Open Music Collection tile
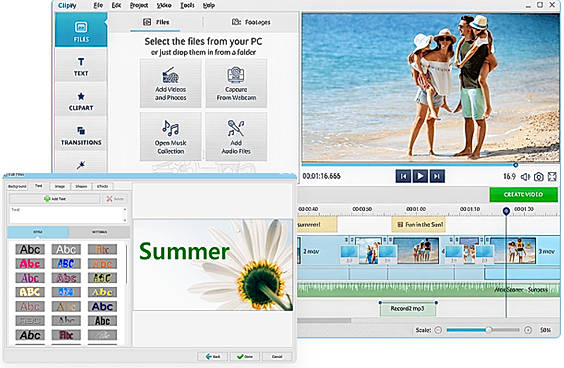 point(170,136)
